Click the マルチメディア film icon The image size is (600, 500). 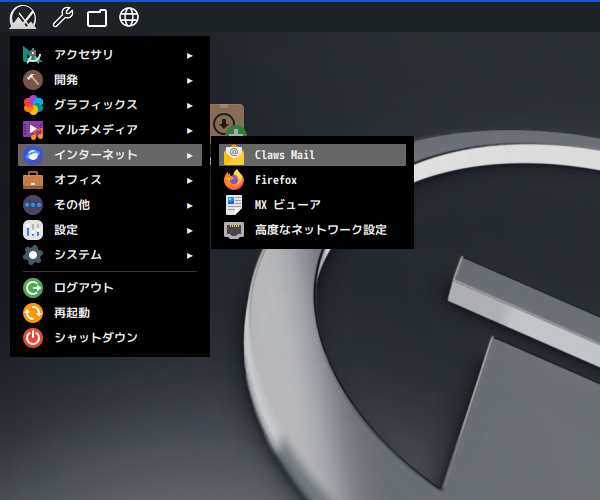pyautogui.click(x=33, y=130)
